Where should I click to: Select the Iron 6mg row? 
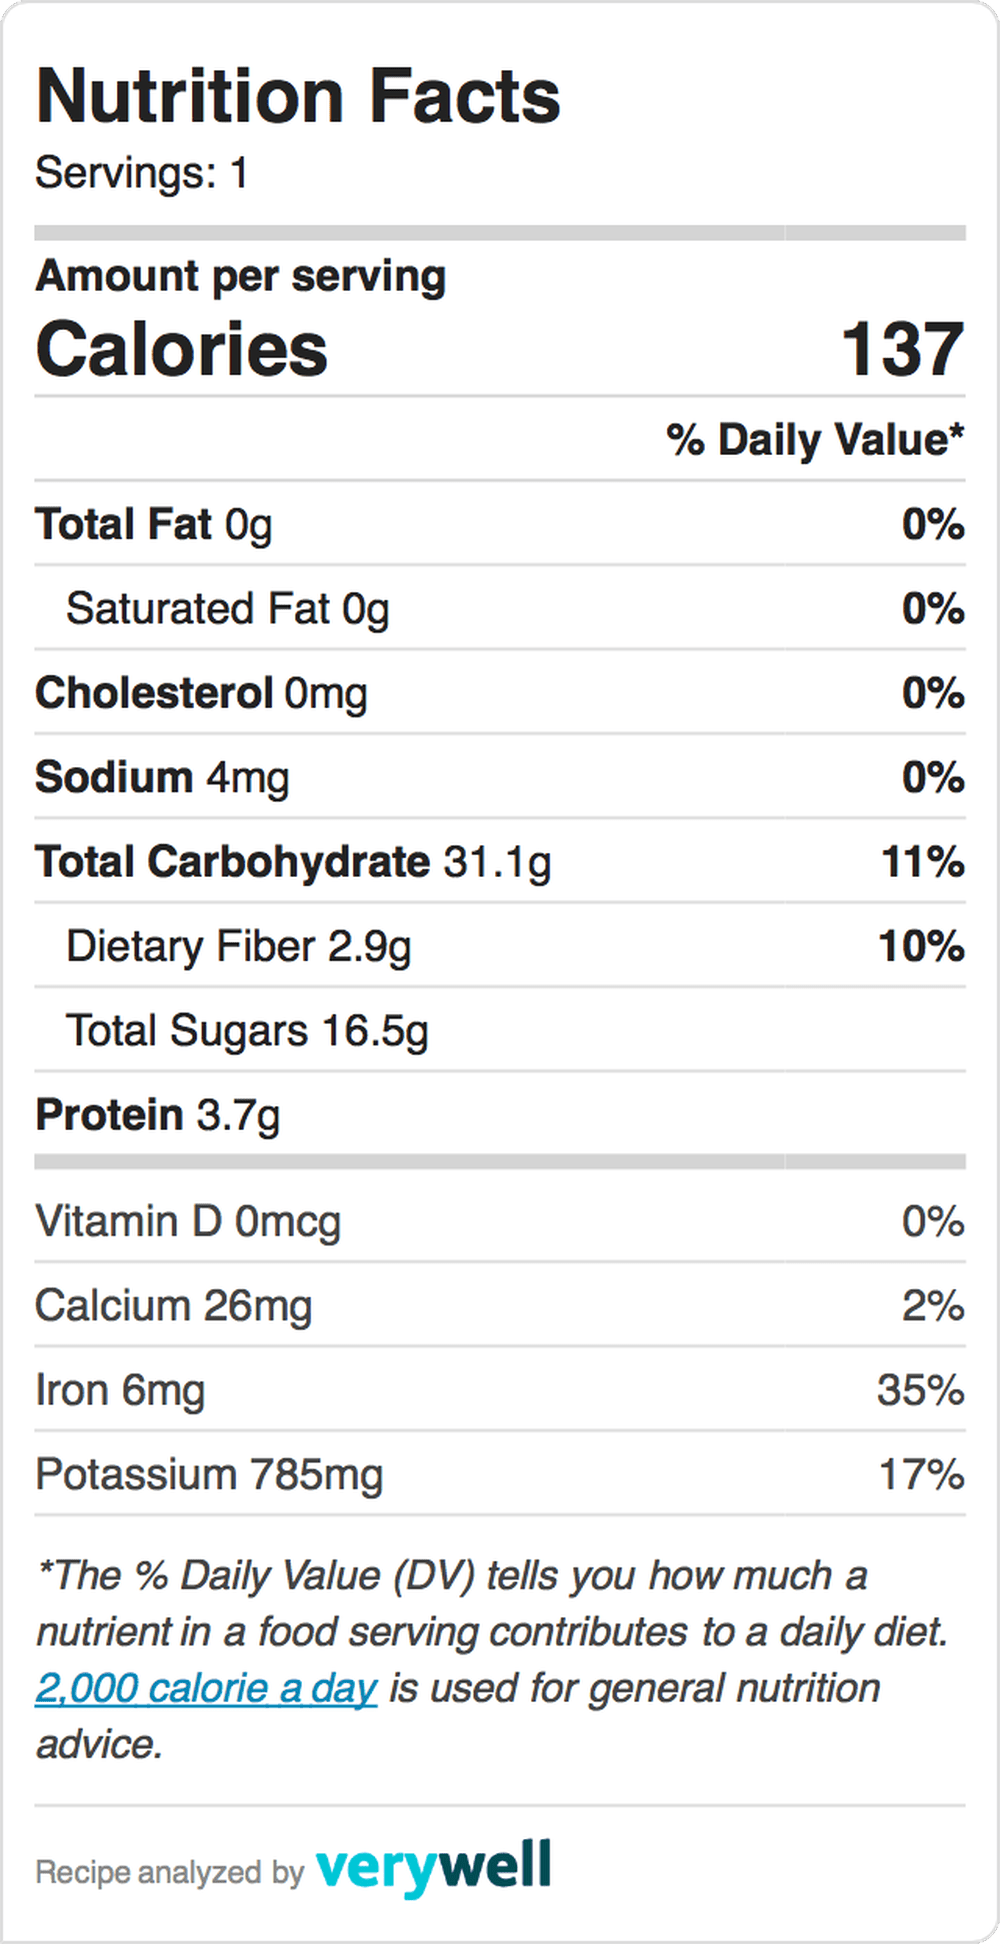pyautogui.click(x=500, y=1390)
